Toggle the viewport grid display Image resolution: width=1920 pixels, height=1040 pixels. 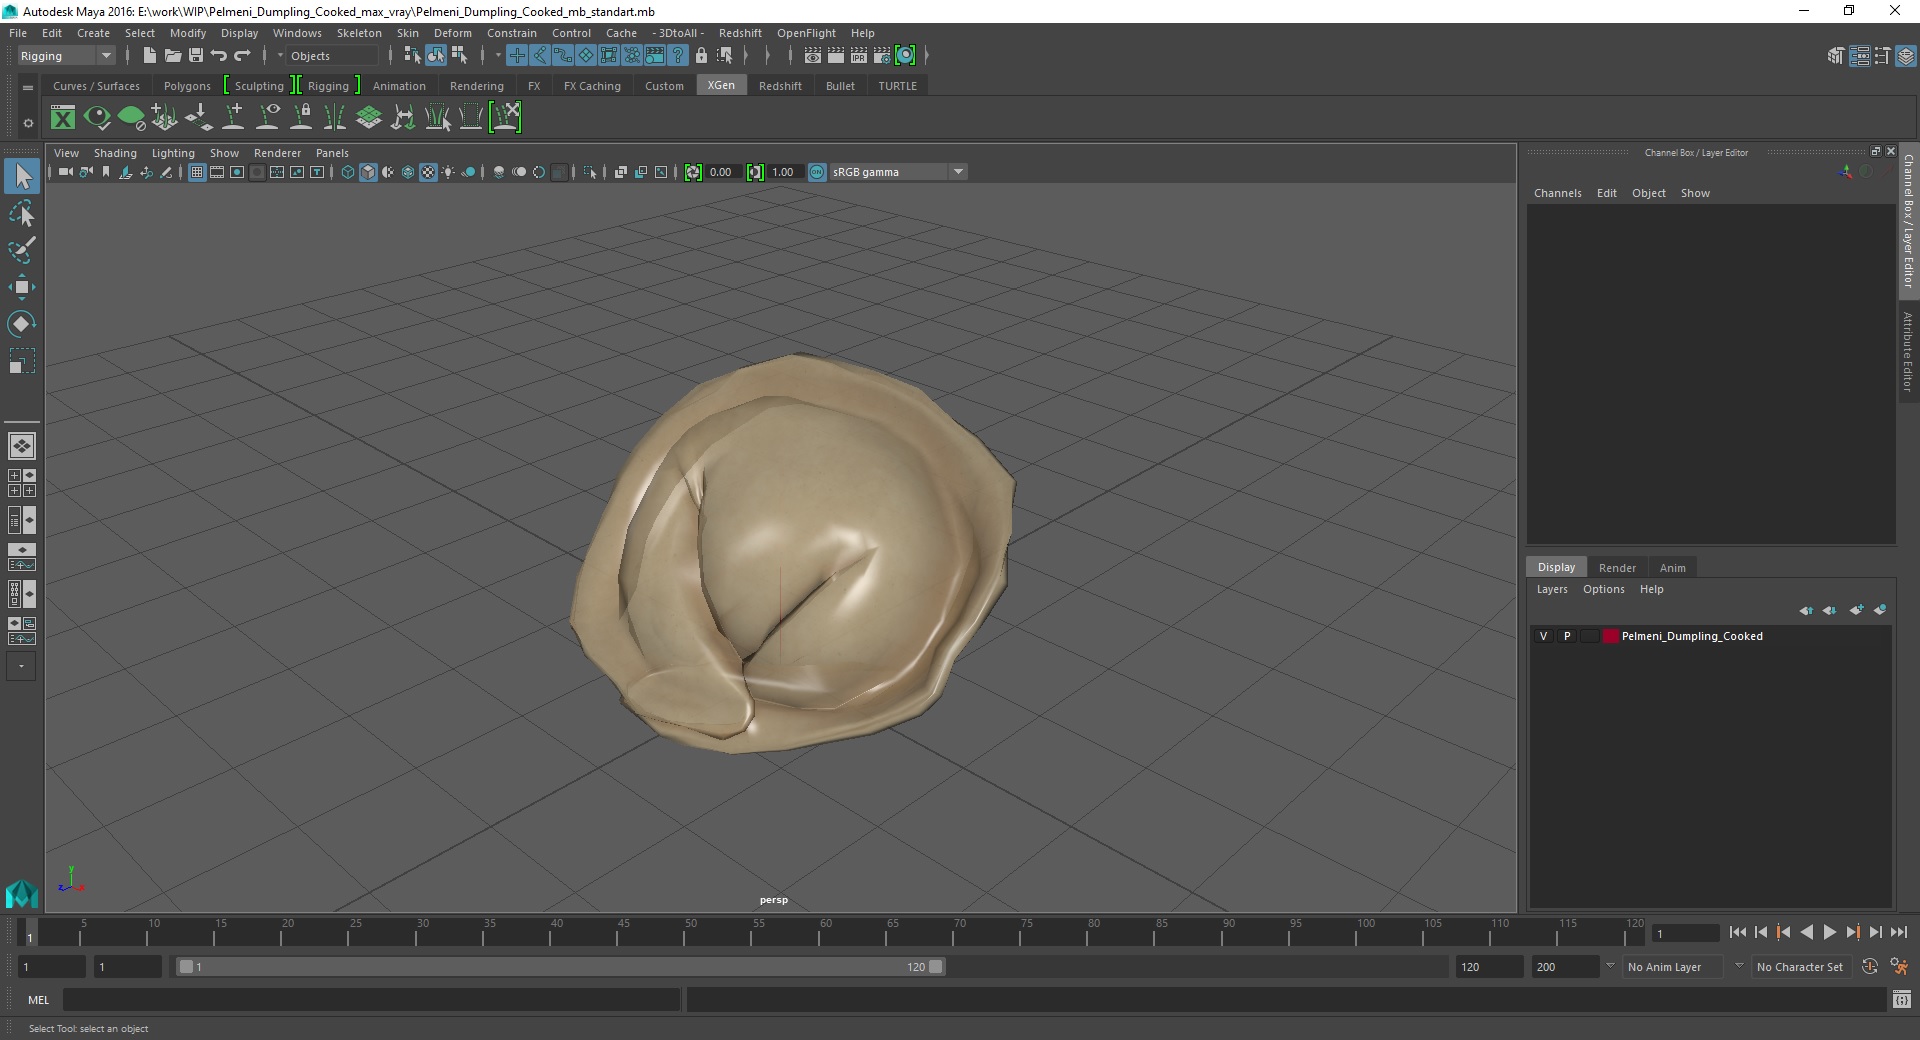point(197,173)
